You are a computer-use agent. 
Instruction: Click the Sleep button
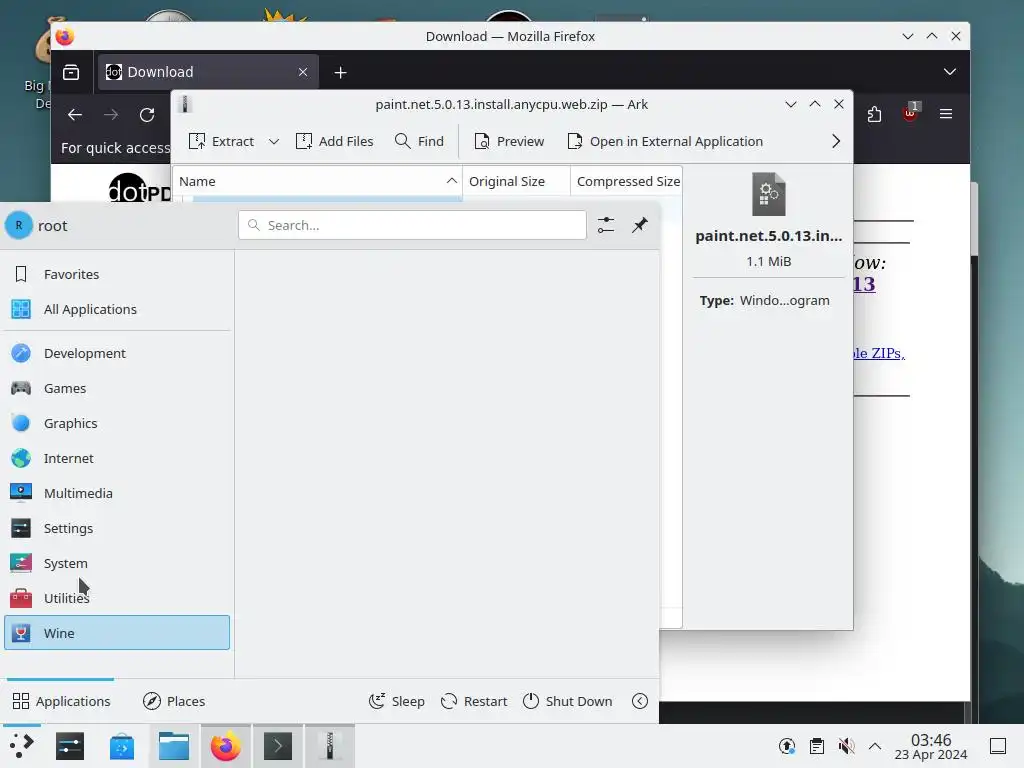coord(397,701)
